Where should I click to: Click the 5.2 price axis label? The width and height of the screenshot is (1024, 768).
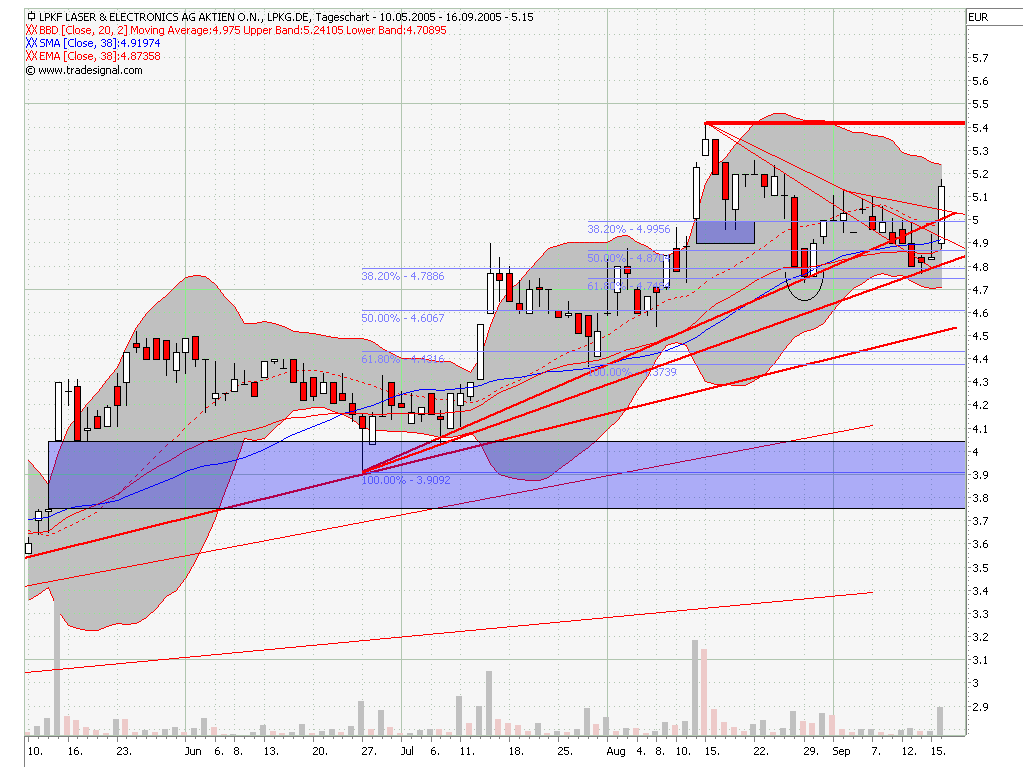(x=980, y=174)
